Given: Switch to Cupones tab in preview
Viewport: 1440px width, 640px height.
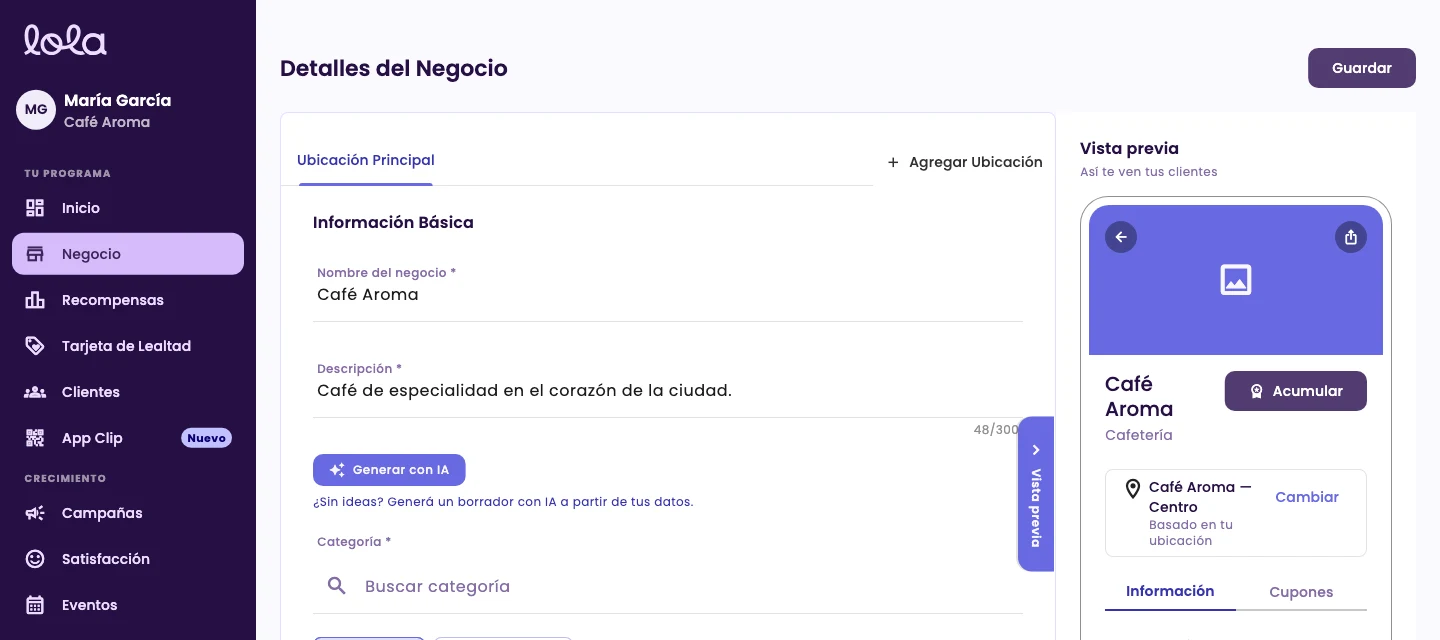Looking at the screenshot, I should click(1301, 592).
